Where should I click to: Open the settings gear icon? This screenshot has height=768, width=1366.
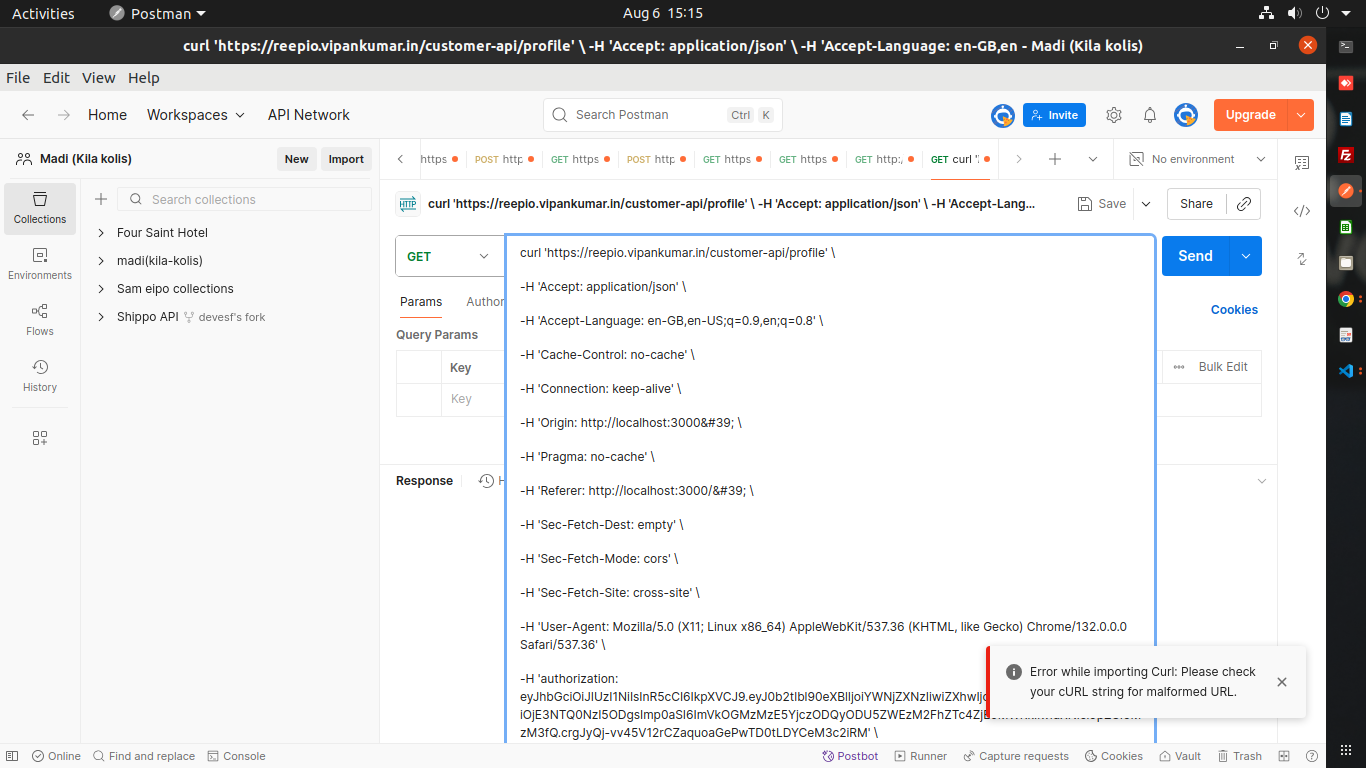[1114, 115]
